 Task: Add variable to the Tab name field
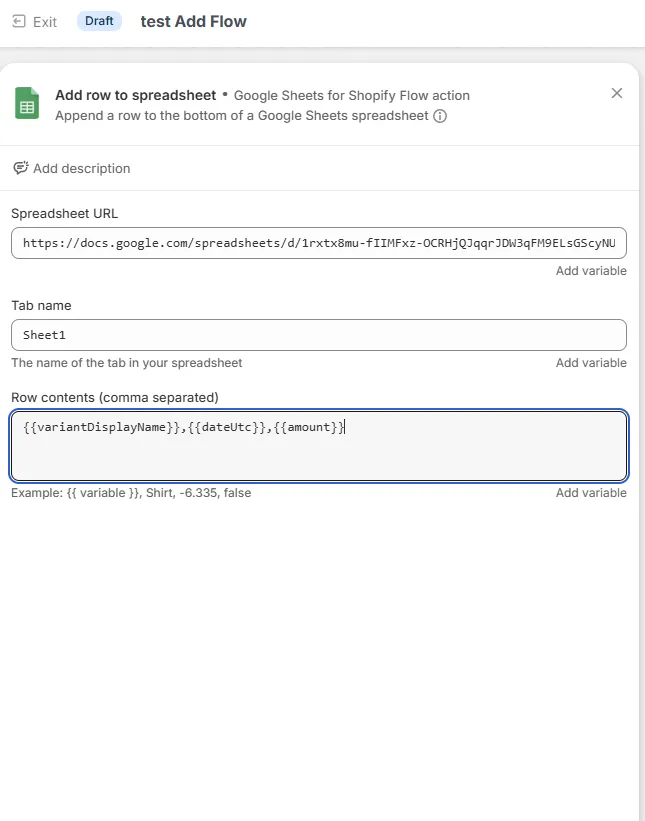coord(591,363)
